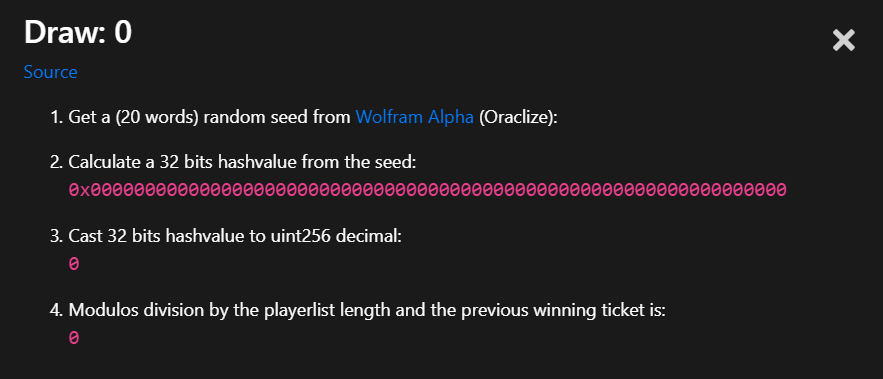Click the step number 2 marker
This screenshot has width=883, height=379.
click(56, 162)
